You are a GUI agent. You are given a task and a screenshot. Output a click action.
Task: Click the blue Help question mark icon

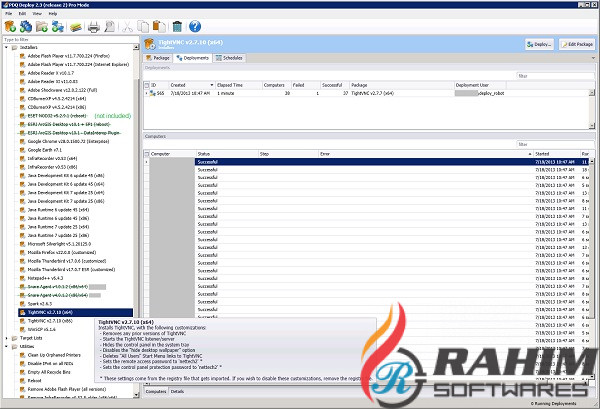(x=195, y=26)
